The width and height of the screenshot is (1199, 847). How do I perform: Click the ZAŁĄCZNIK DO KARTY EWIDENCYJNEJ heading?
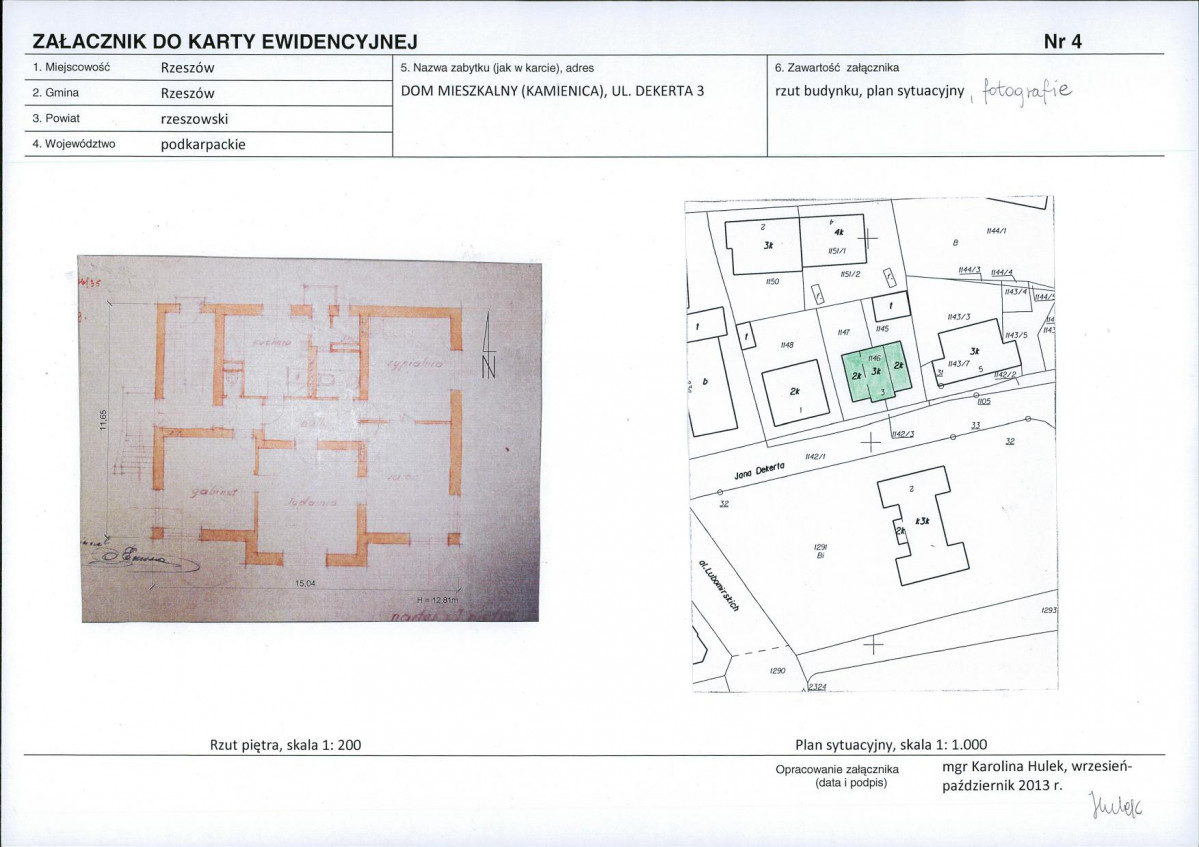coord(225,42)
